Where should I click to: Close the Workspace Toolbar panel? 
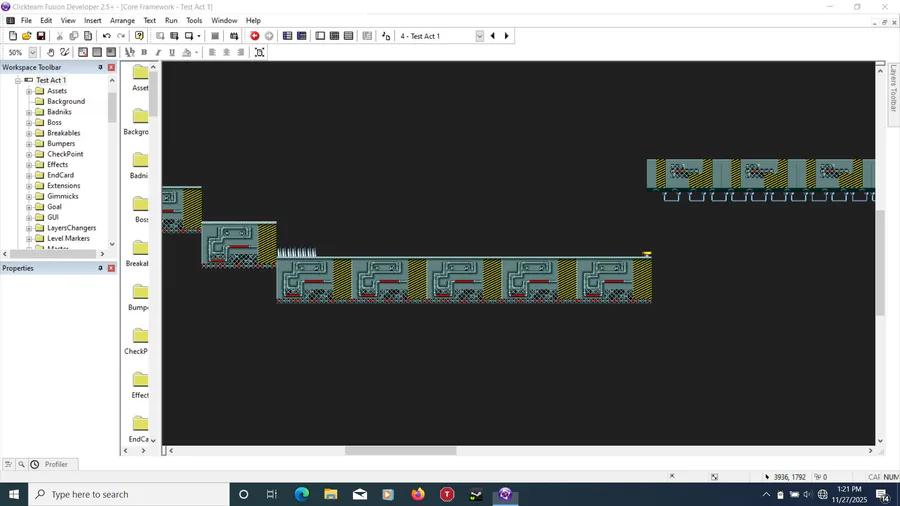tap(111, 67)
